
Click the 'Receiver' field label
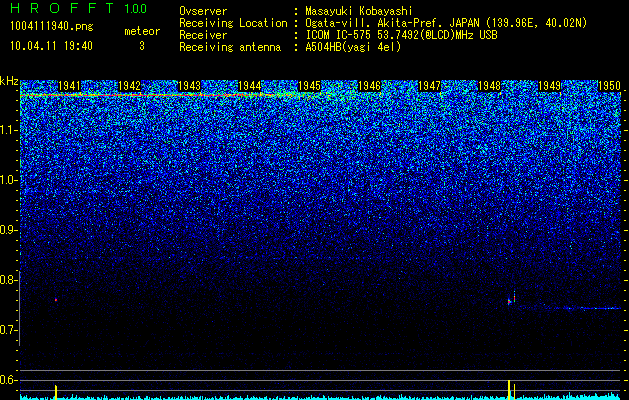coord(203,35)
